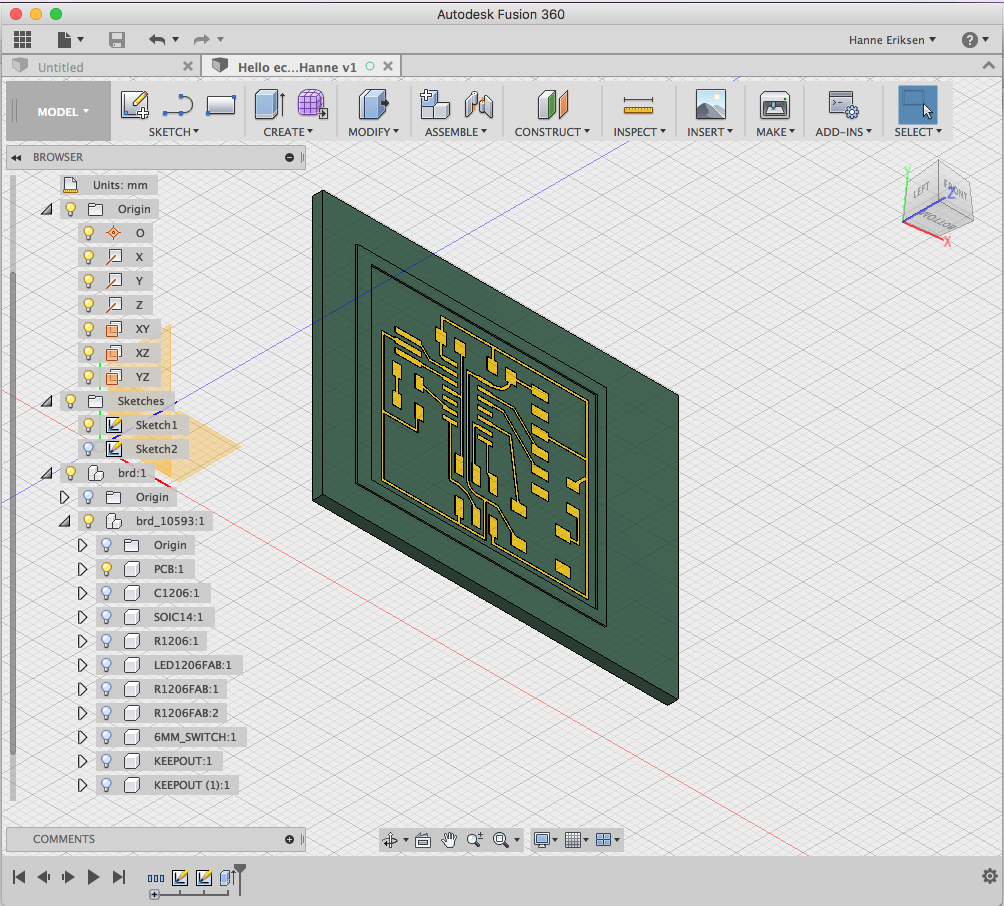1004x906 pixels.
Task: Close the Untitled document tab
Action: [x=188, y=66]
